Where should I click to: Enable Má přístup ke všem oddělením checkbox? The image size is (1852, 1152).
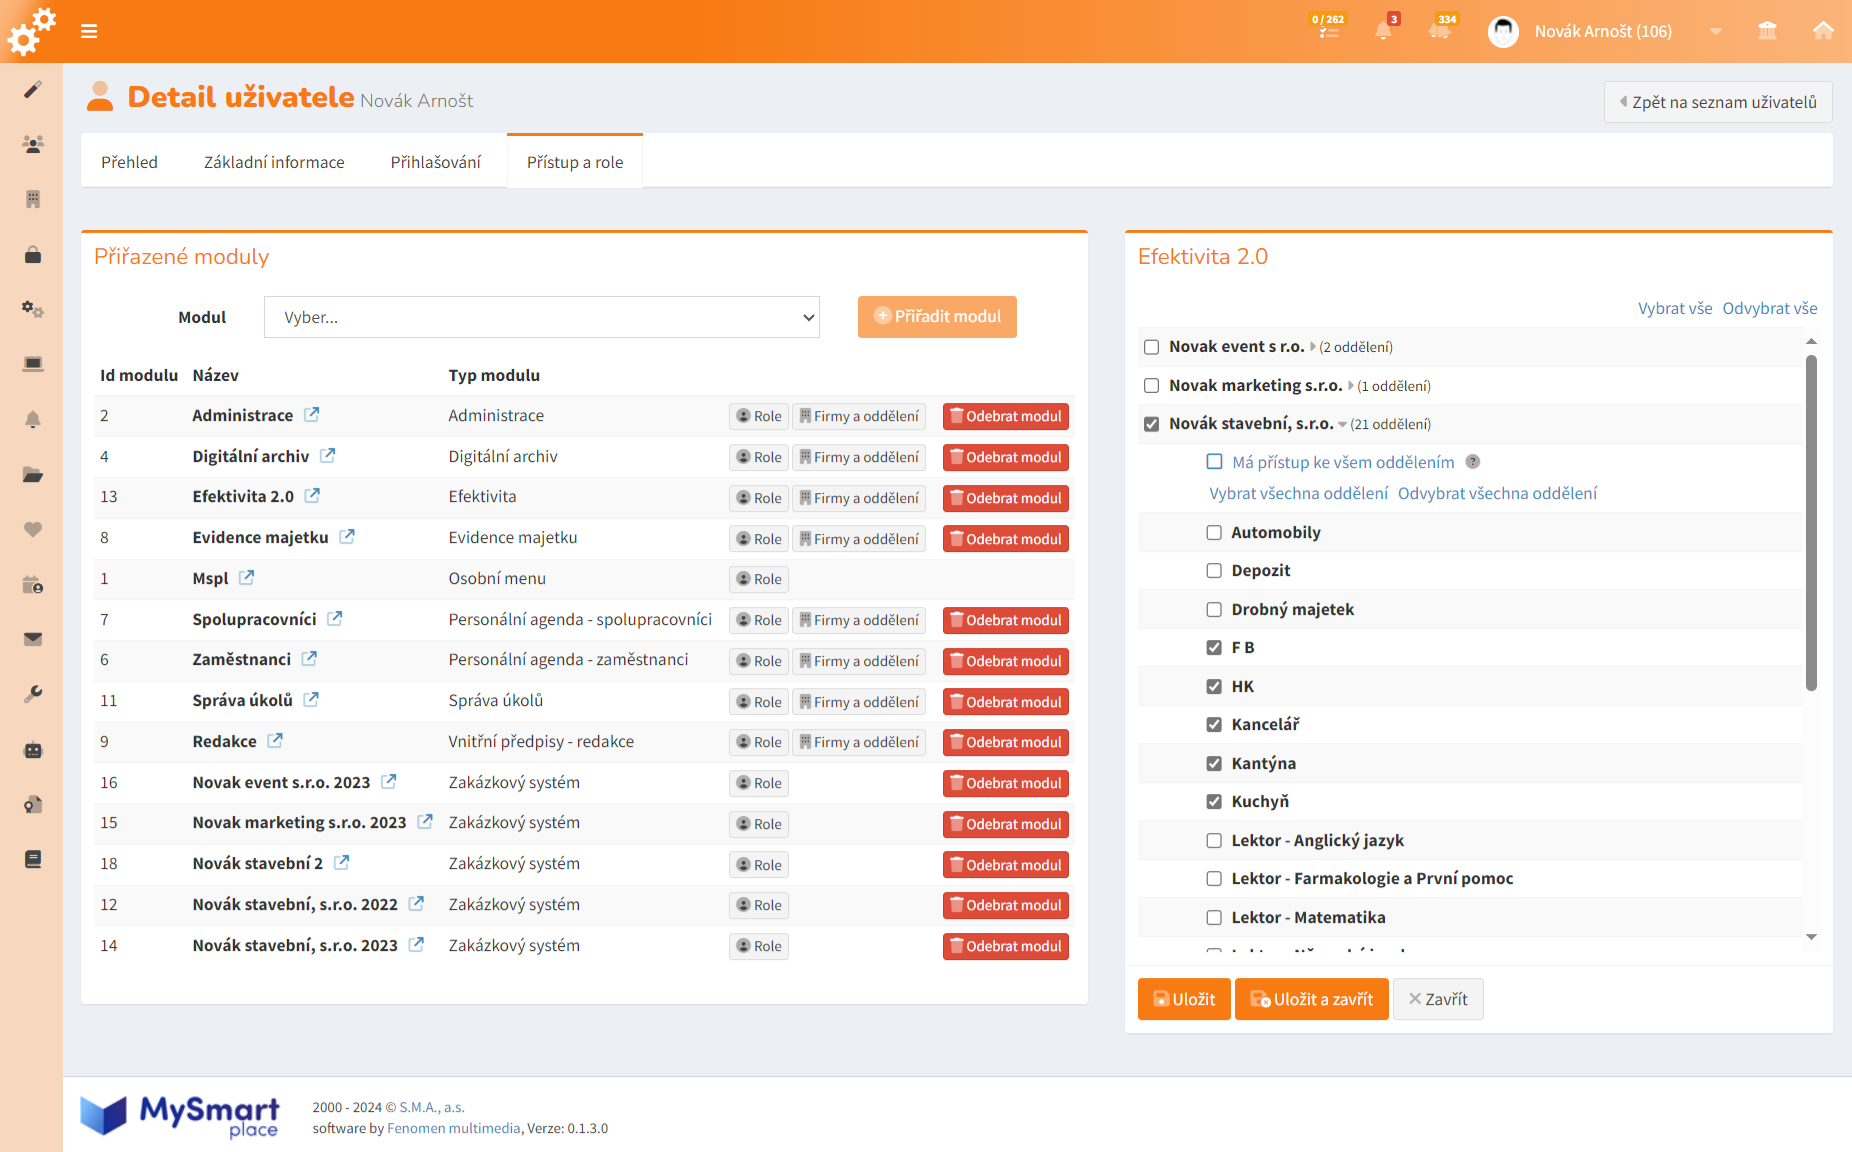click(x=1214, y=462)
